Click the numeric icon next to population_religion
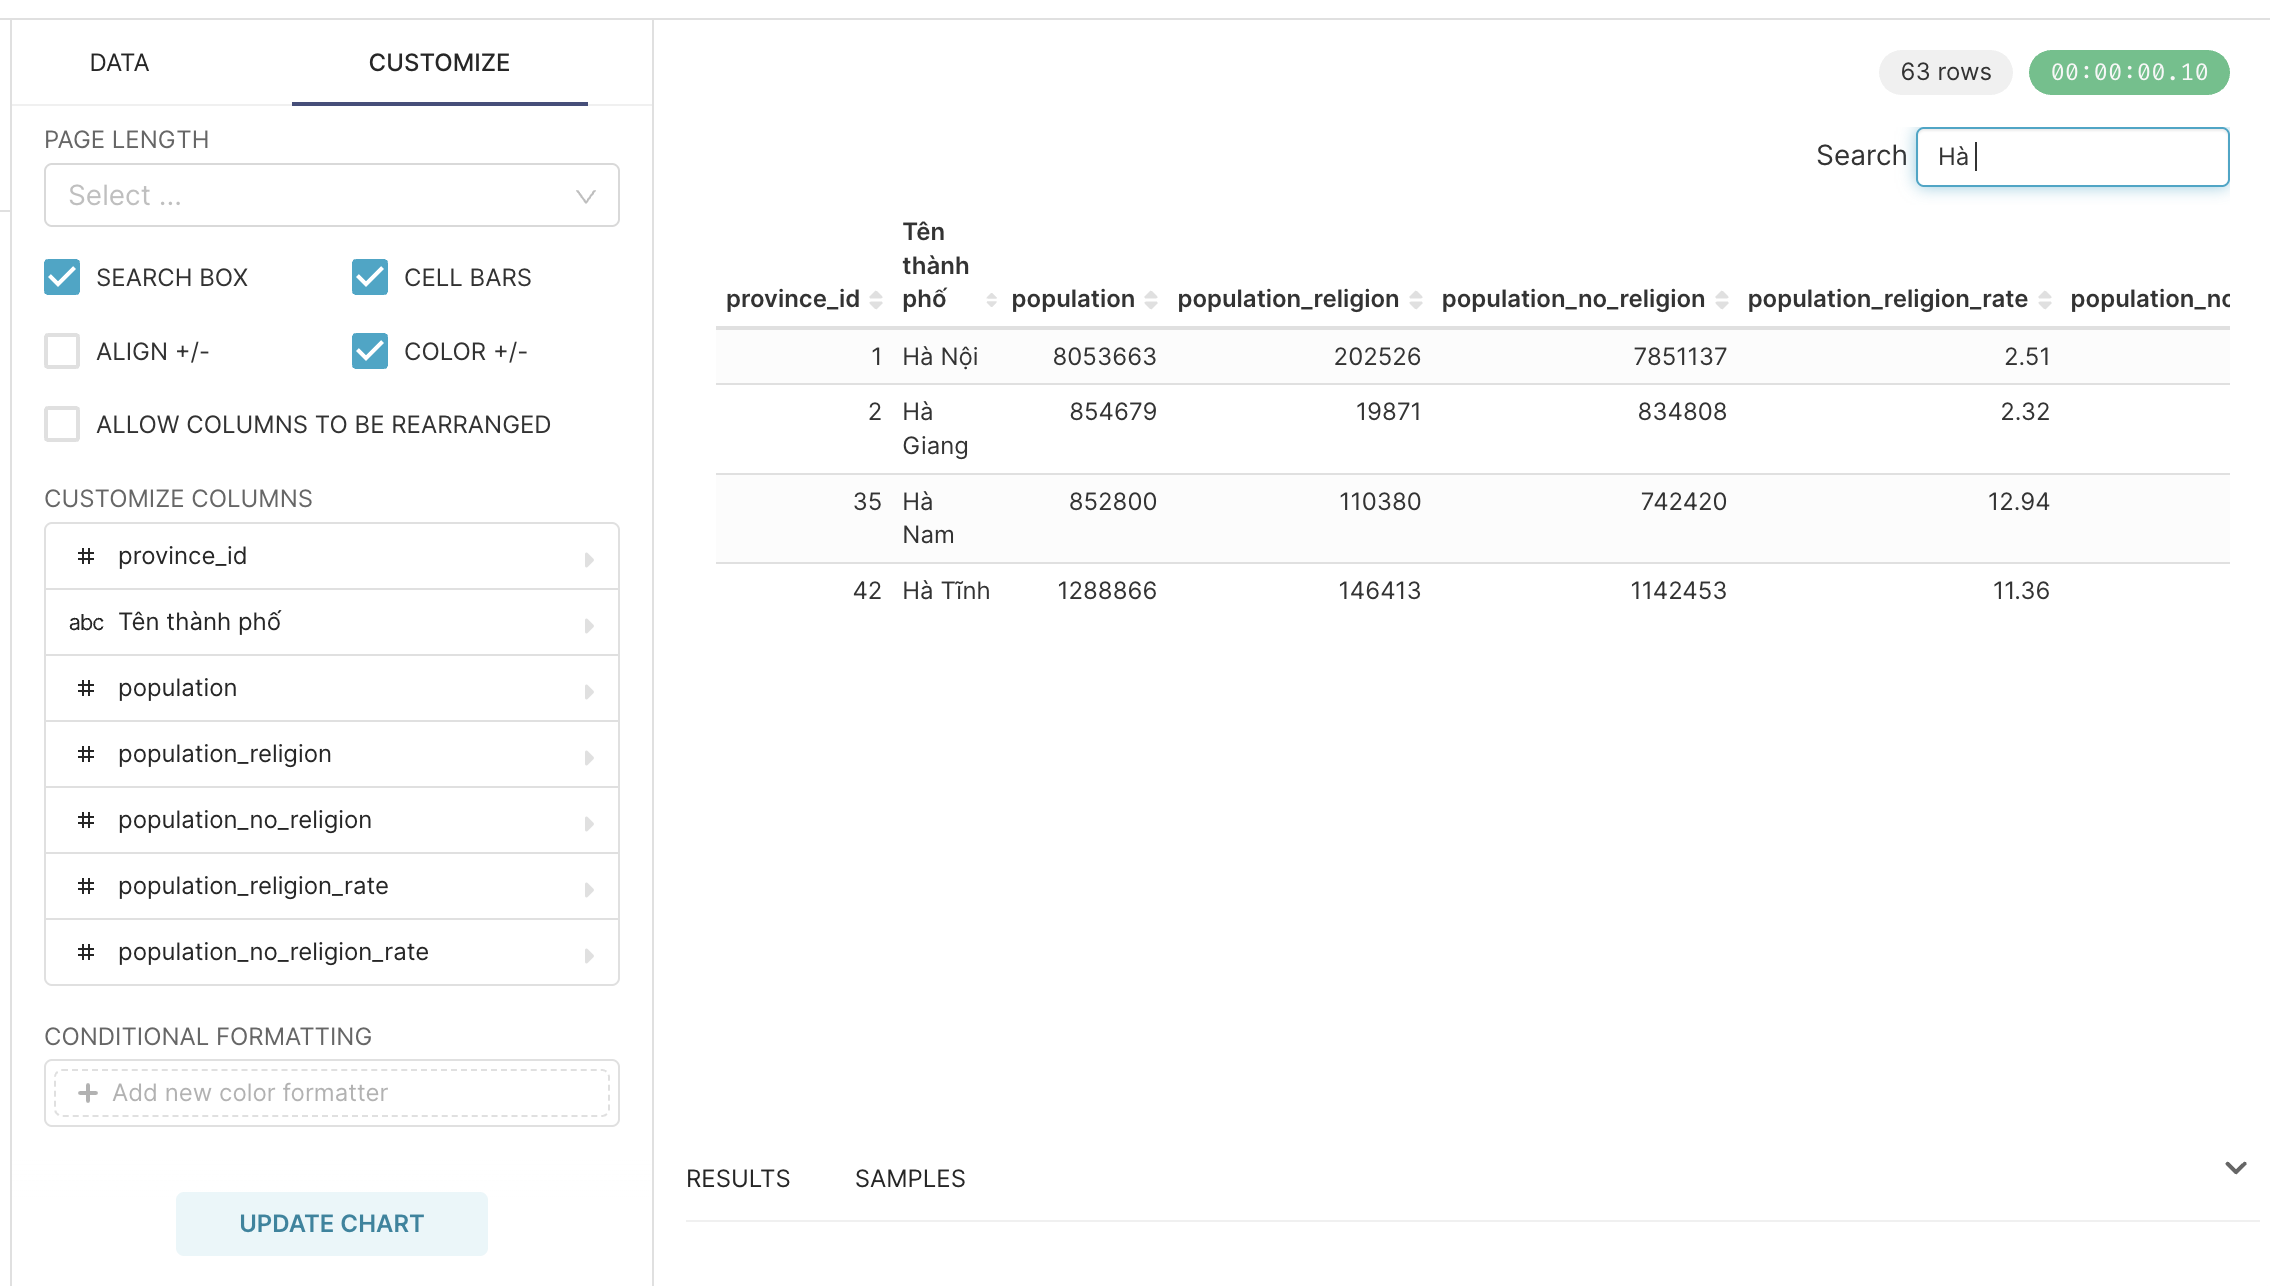This screenshot has height=1286, width=2270. click(85, 754)
